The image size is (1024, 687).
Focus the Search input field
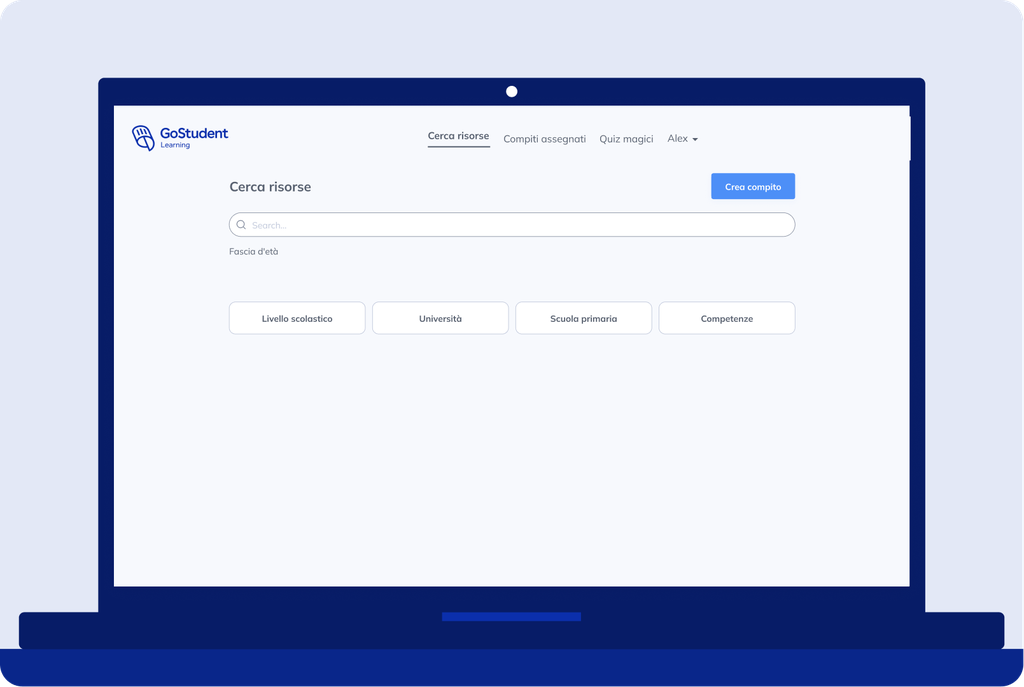tap(512, 225)
